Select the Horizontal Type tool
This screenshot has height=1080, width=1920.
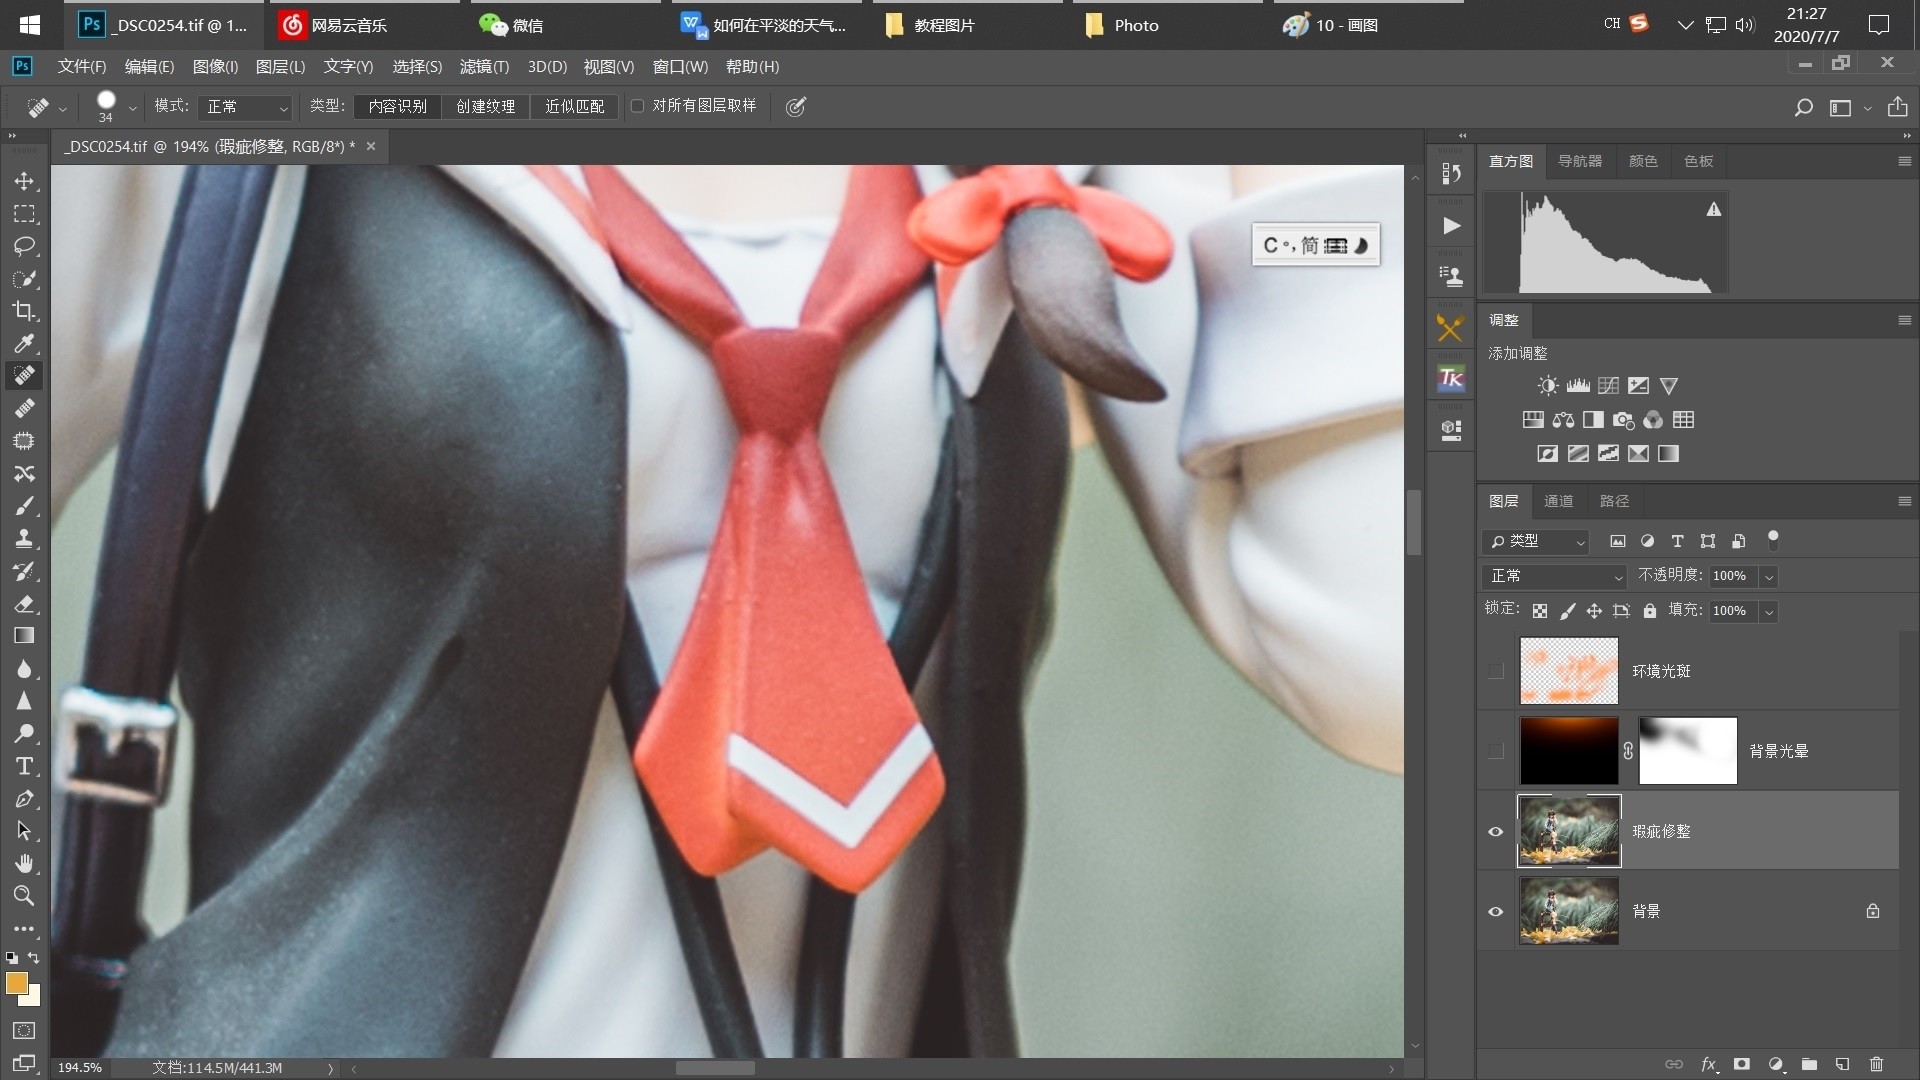[x=24, y=766]
